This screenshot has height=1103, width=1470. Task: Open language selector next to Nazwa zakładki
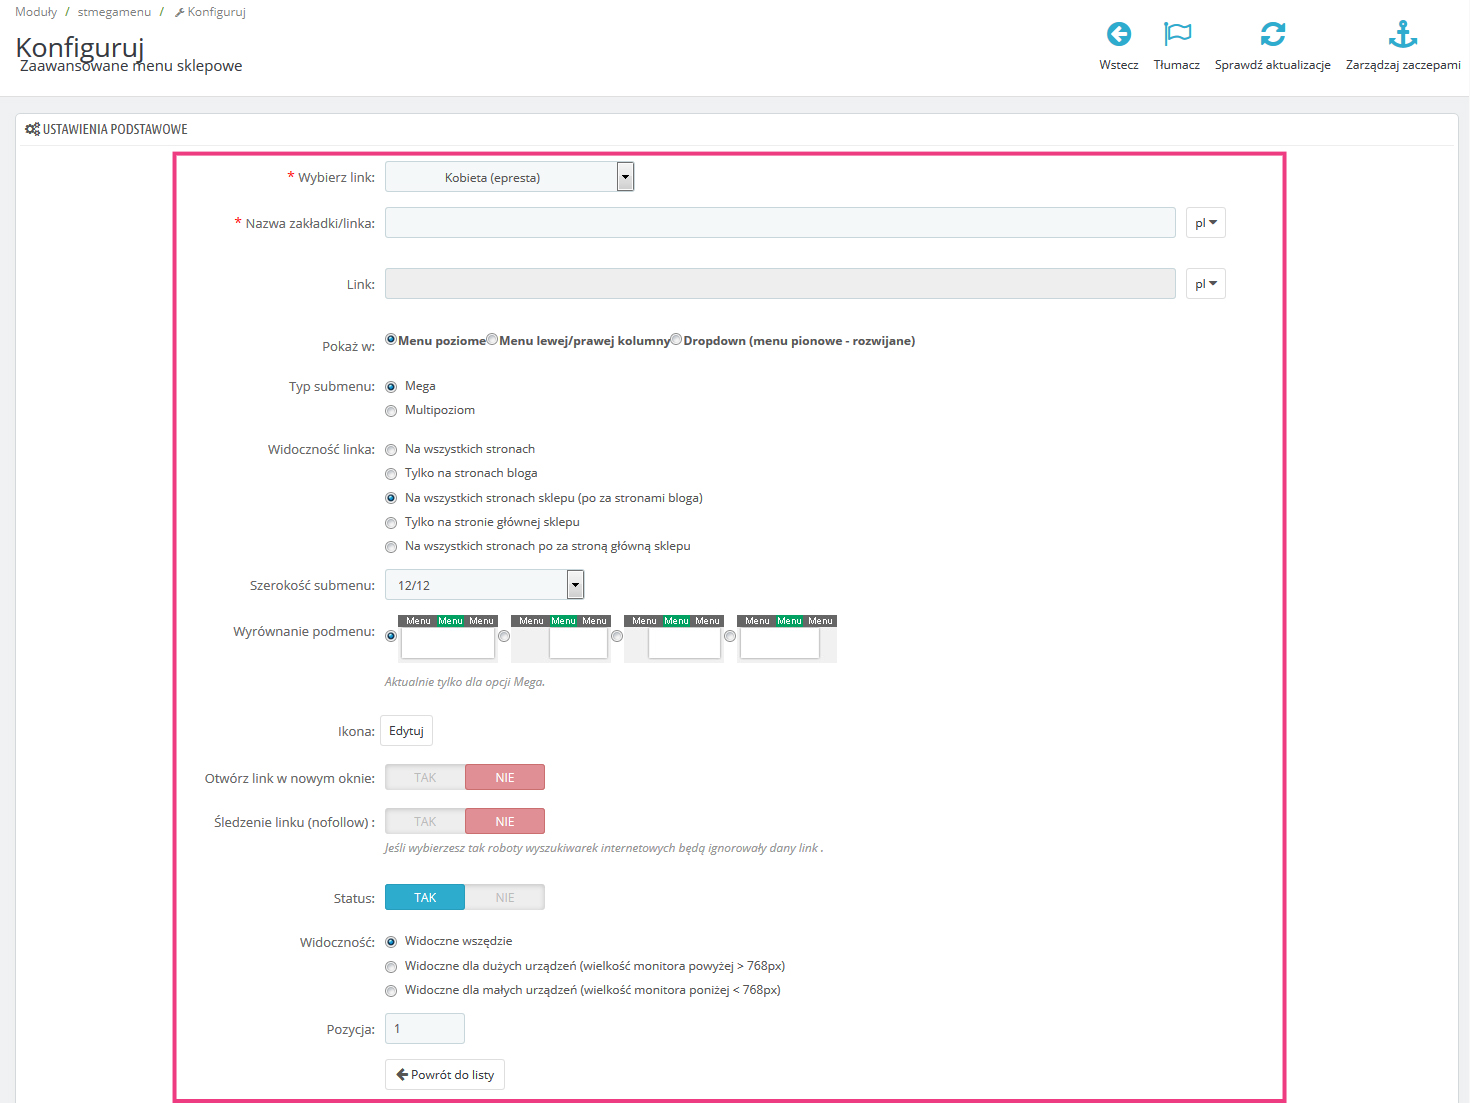(x=1205, y=223)
